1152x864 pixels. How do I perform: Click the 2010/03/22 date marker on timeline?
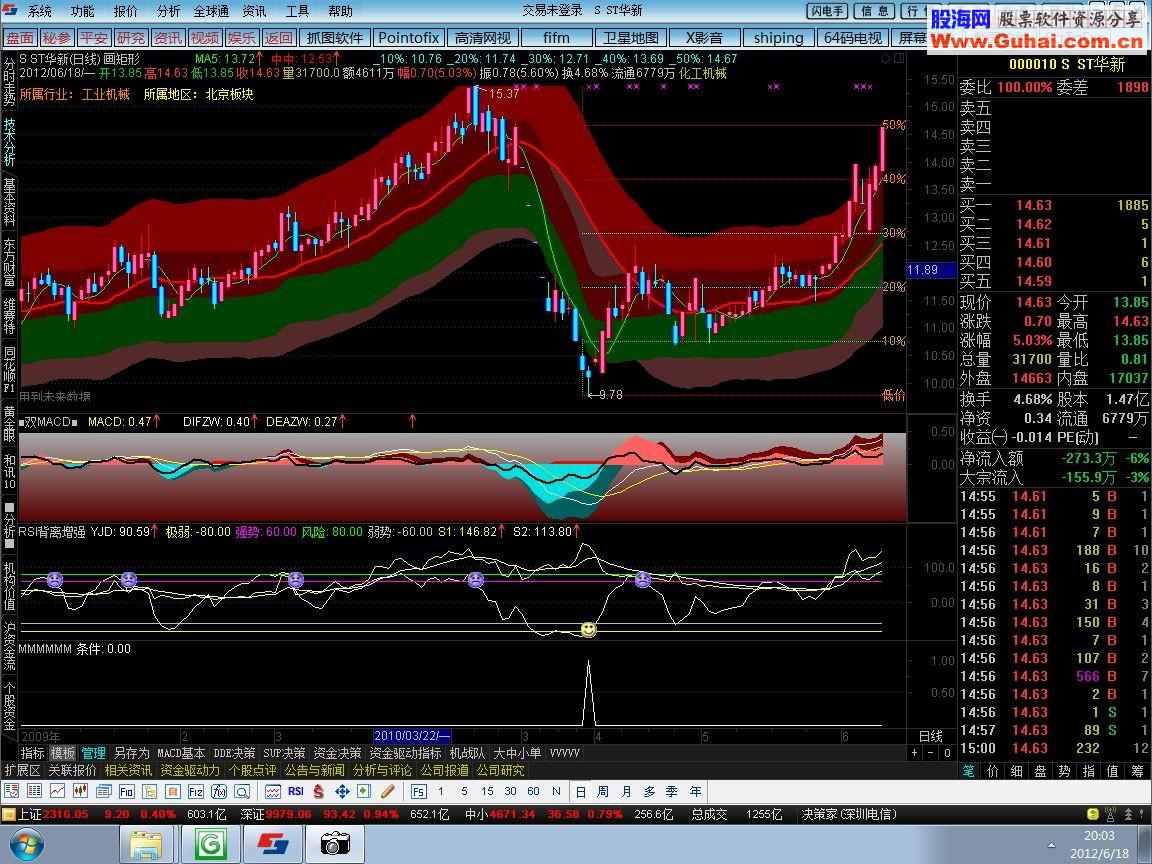412,735
